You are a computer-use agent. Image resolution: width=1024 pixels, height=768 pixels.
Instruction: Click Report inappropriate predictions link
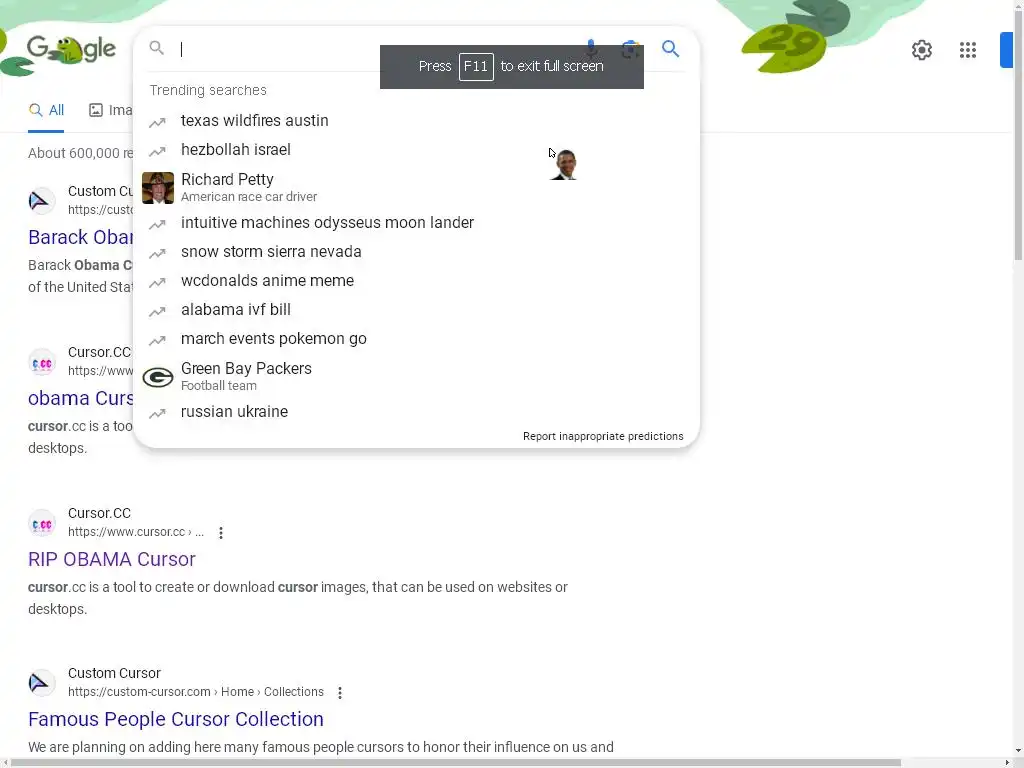(x=603, y=436)
